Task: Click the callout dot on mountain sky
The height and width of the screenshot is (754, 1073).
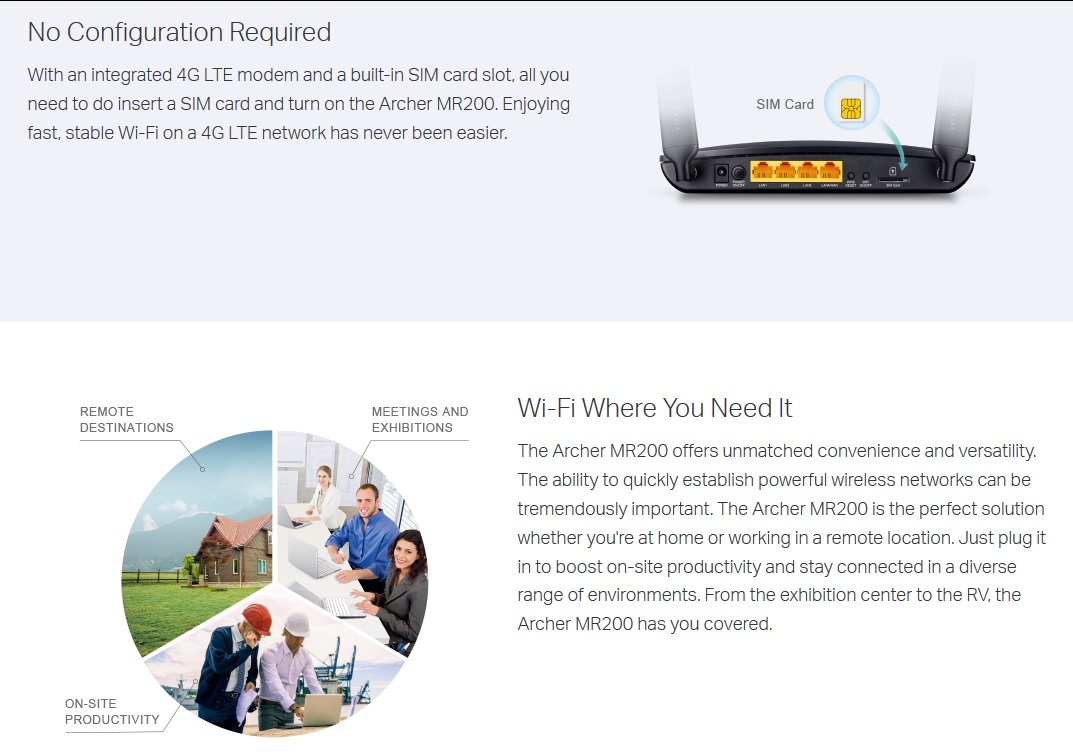Action: coord(203,469)
